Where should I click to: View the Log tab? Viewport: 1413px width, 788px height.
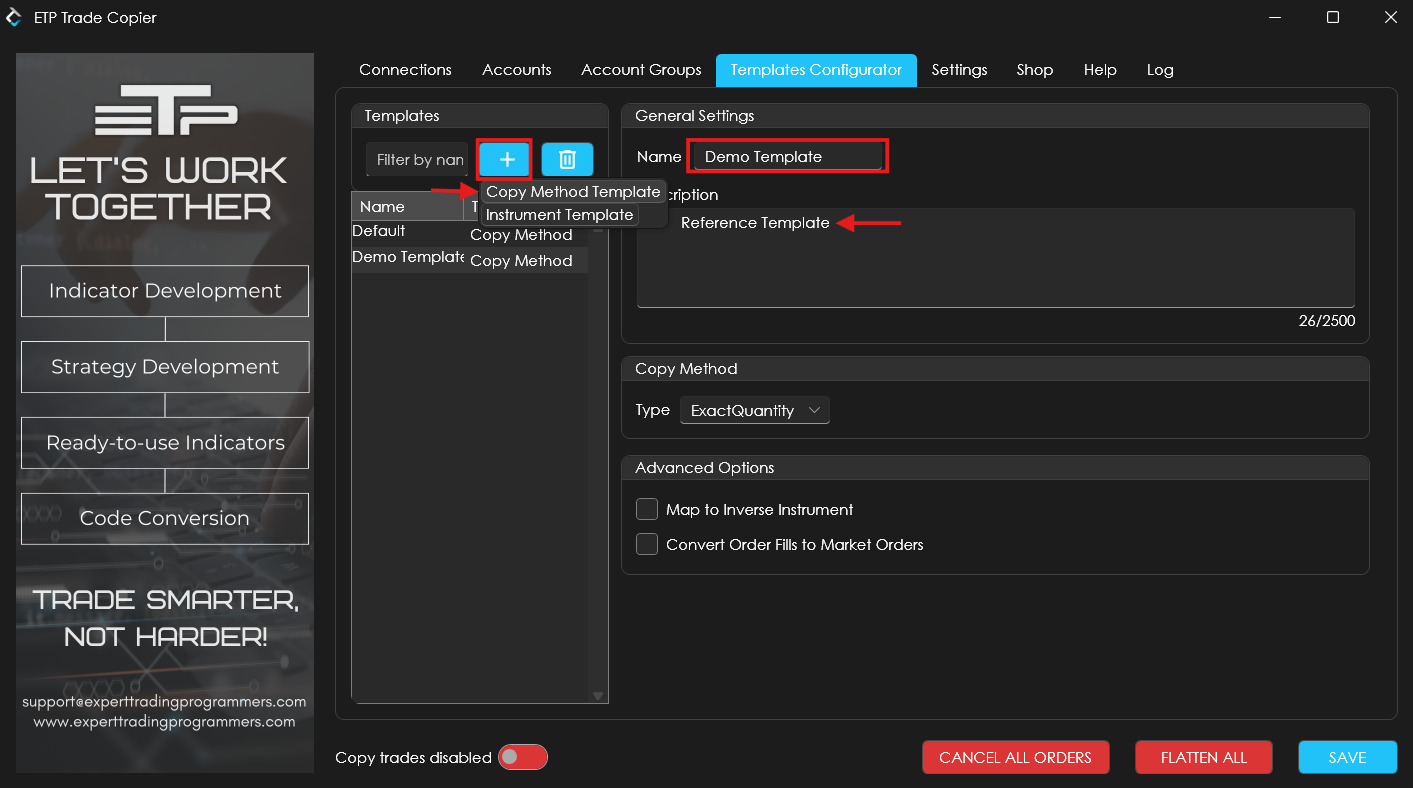pyautogui.click(x=1160, y=70)
